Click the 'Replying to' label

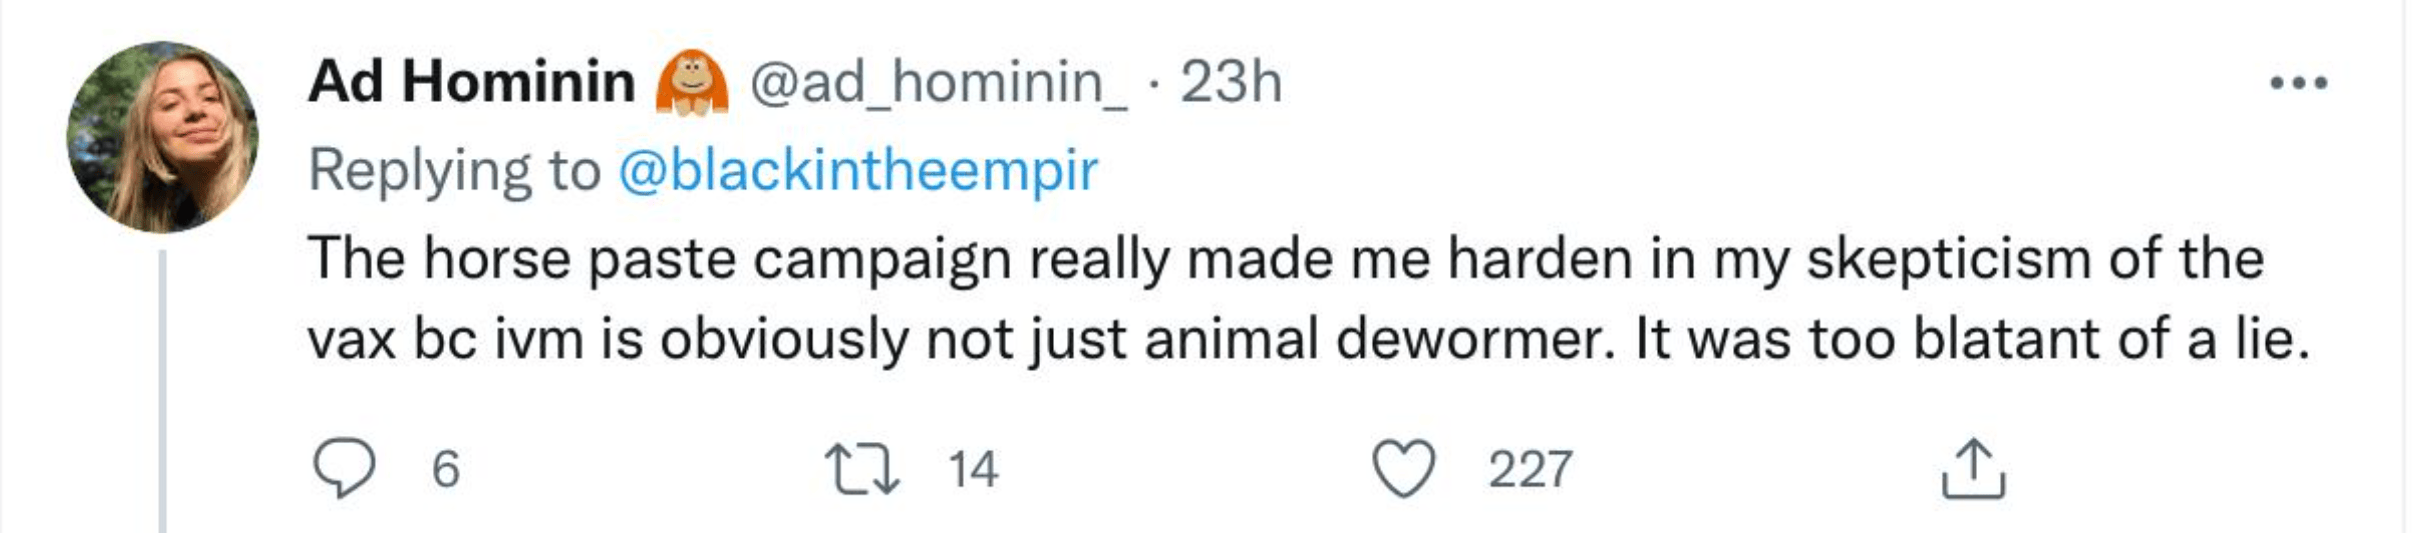click(455, 171)
